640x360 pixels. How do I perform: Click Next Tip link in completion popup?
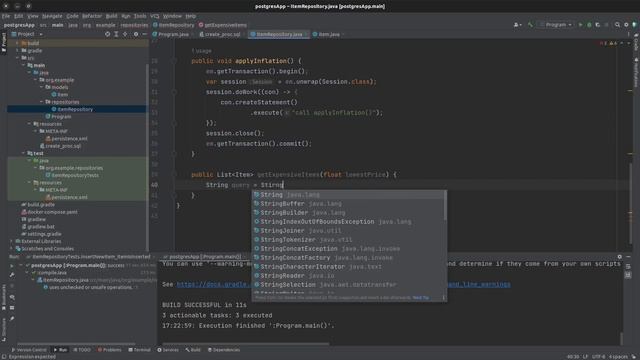tap(421, 298)
